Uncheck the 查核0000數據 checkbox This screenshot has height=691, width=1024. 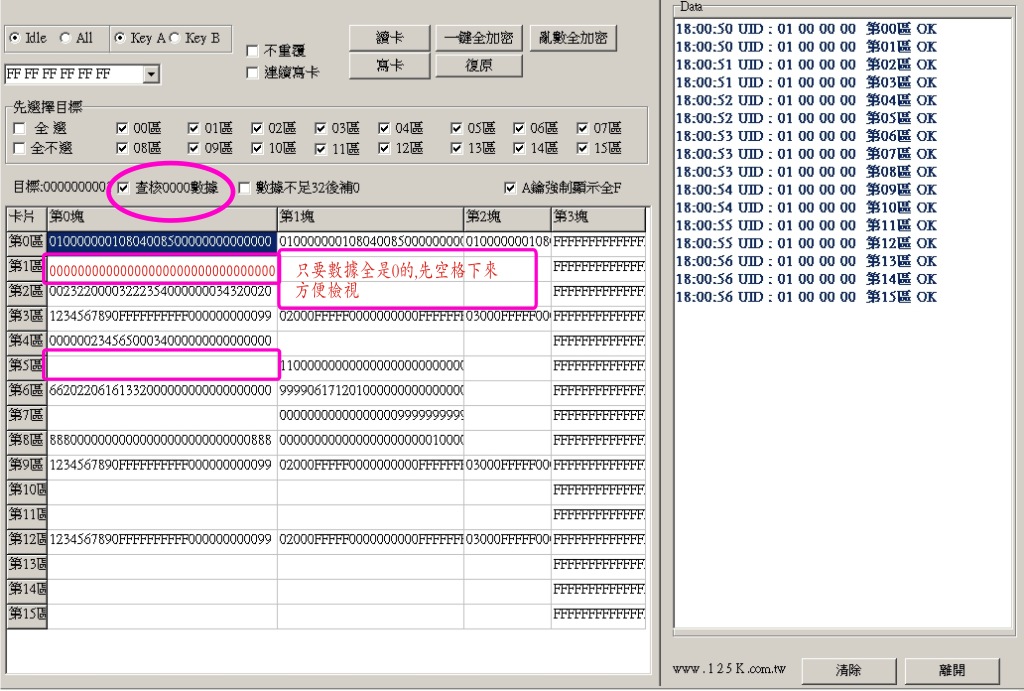pyautogui.click(x=123, y=187)
